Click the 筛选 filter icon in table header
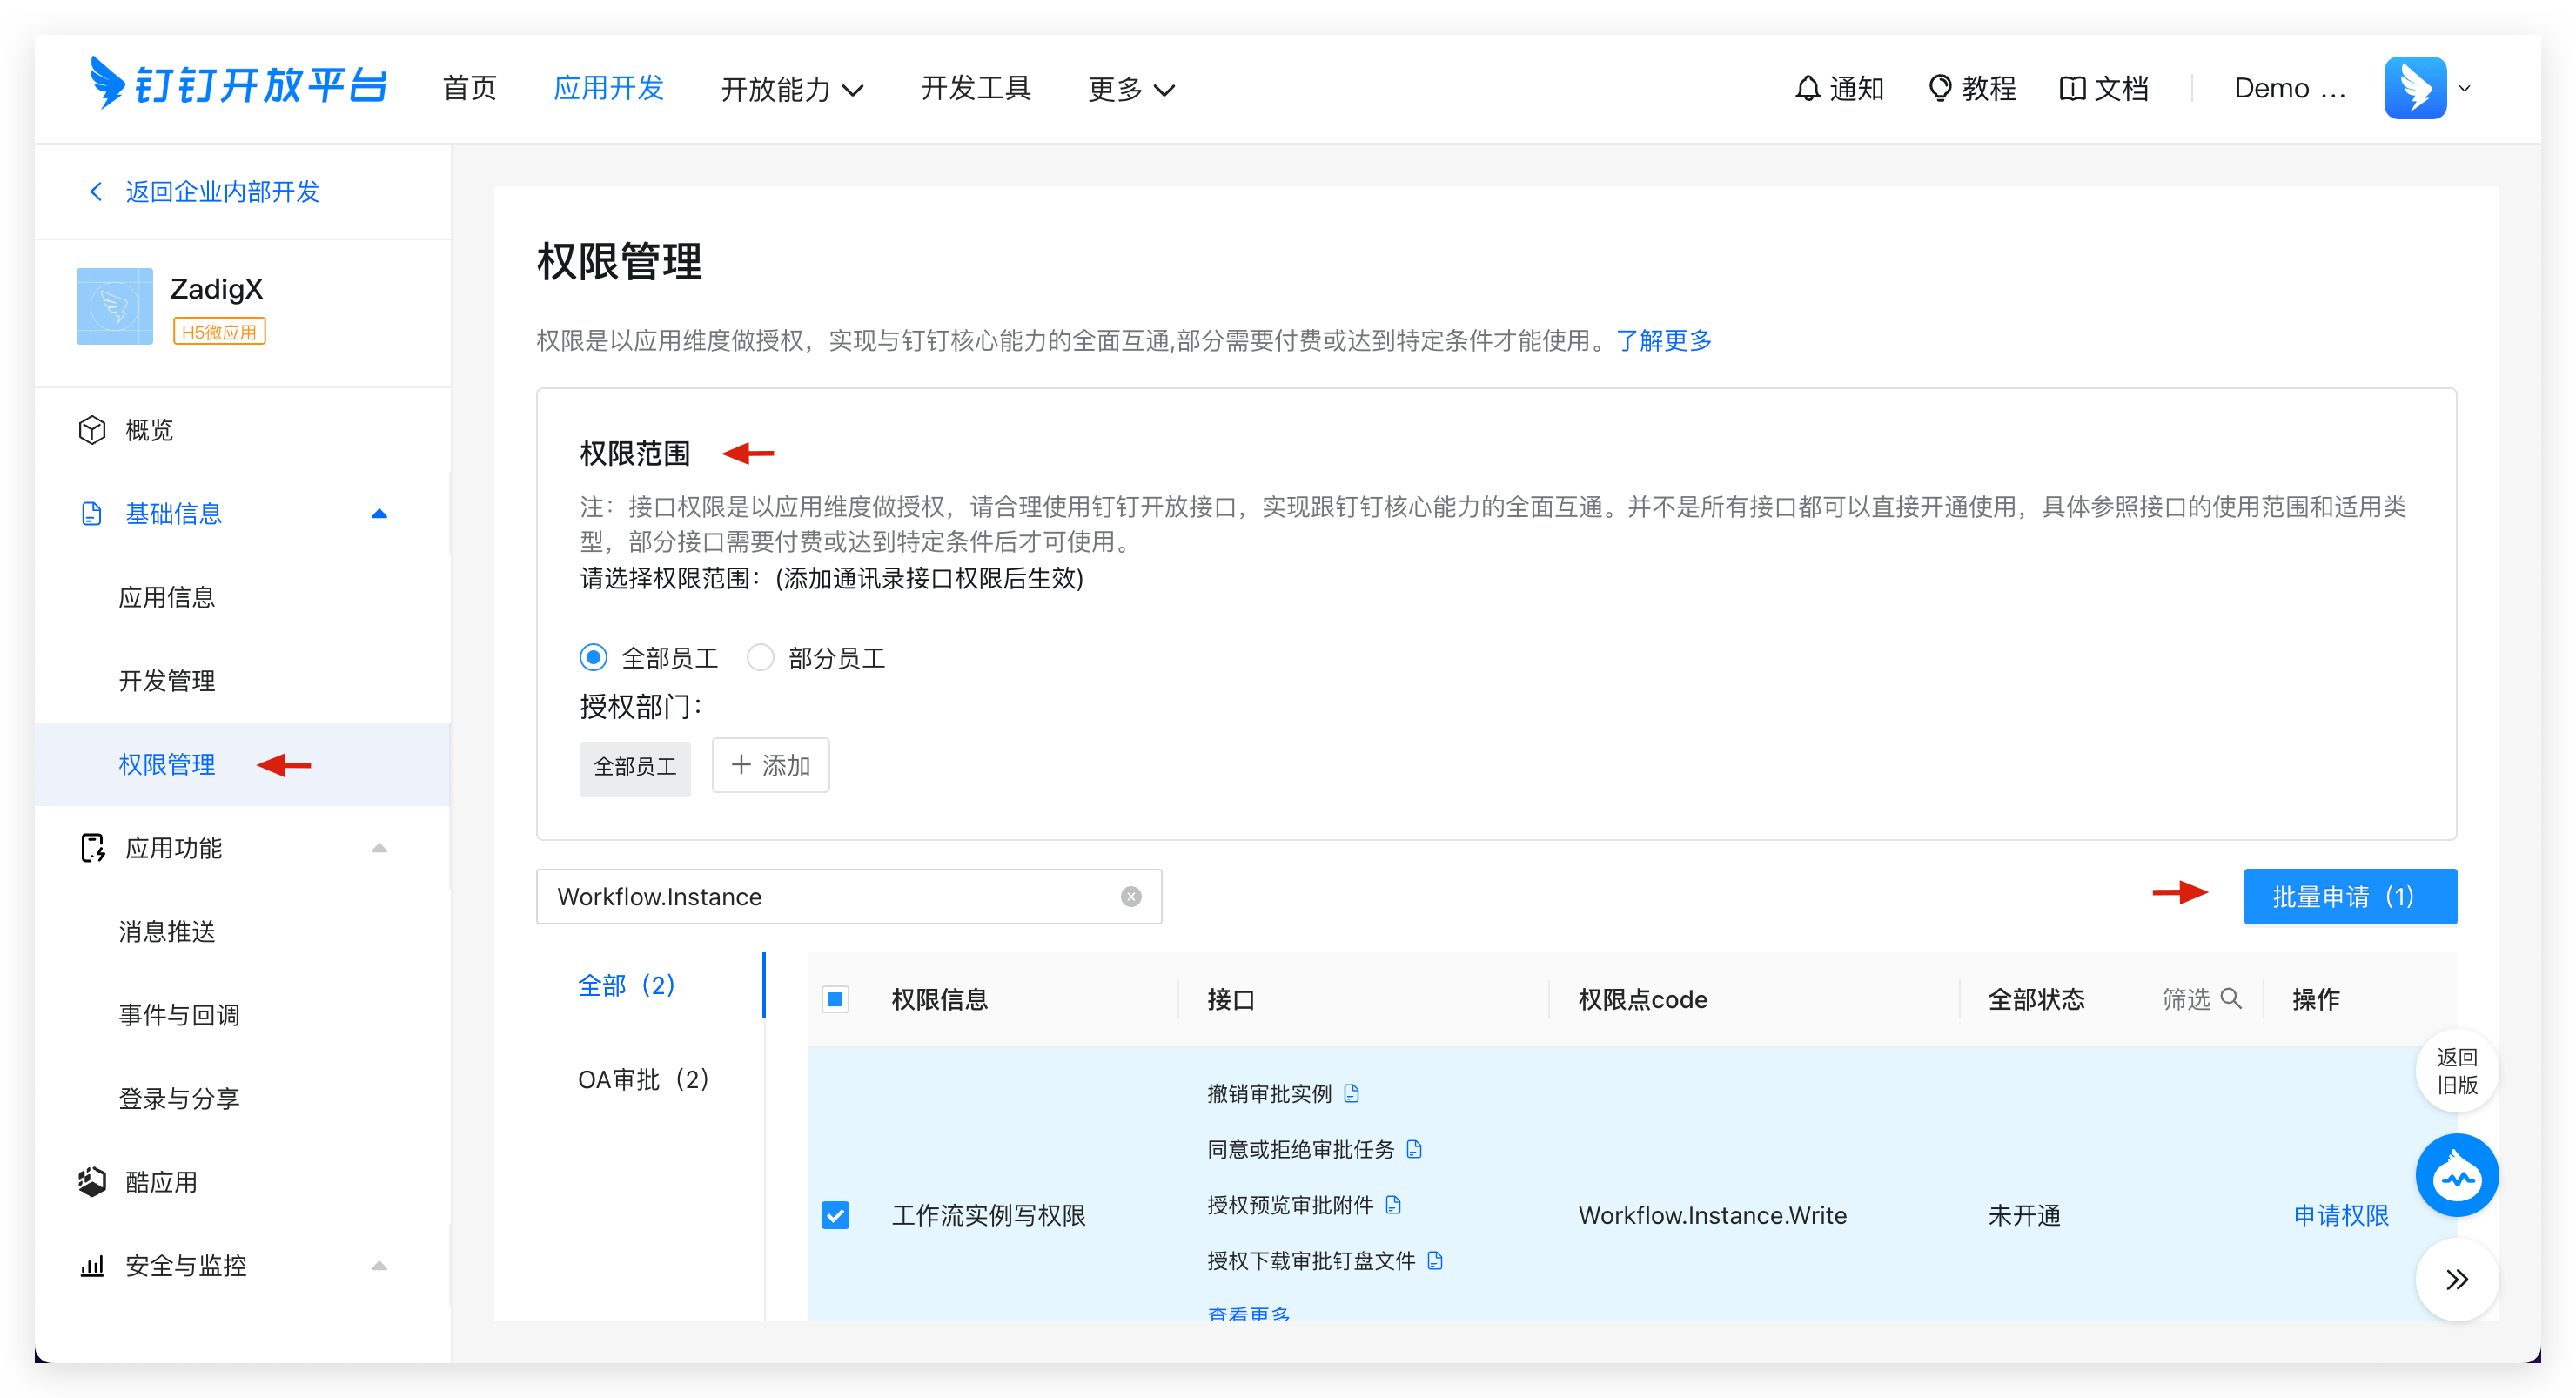 click(x=2231, y=998)
